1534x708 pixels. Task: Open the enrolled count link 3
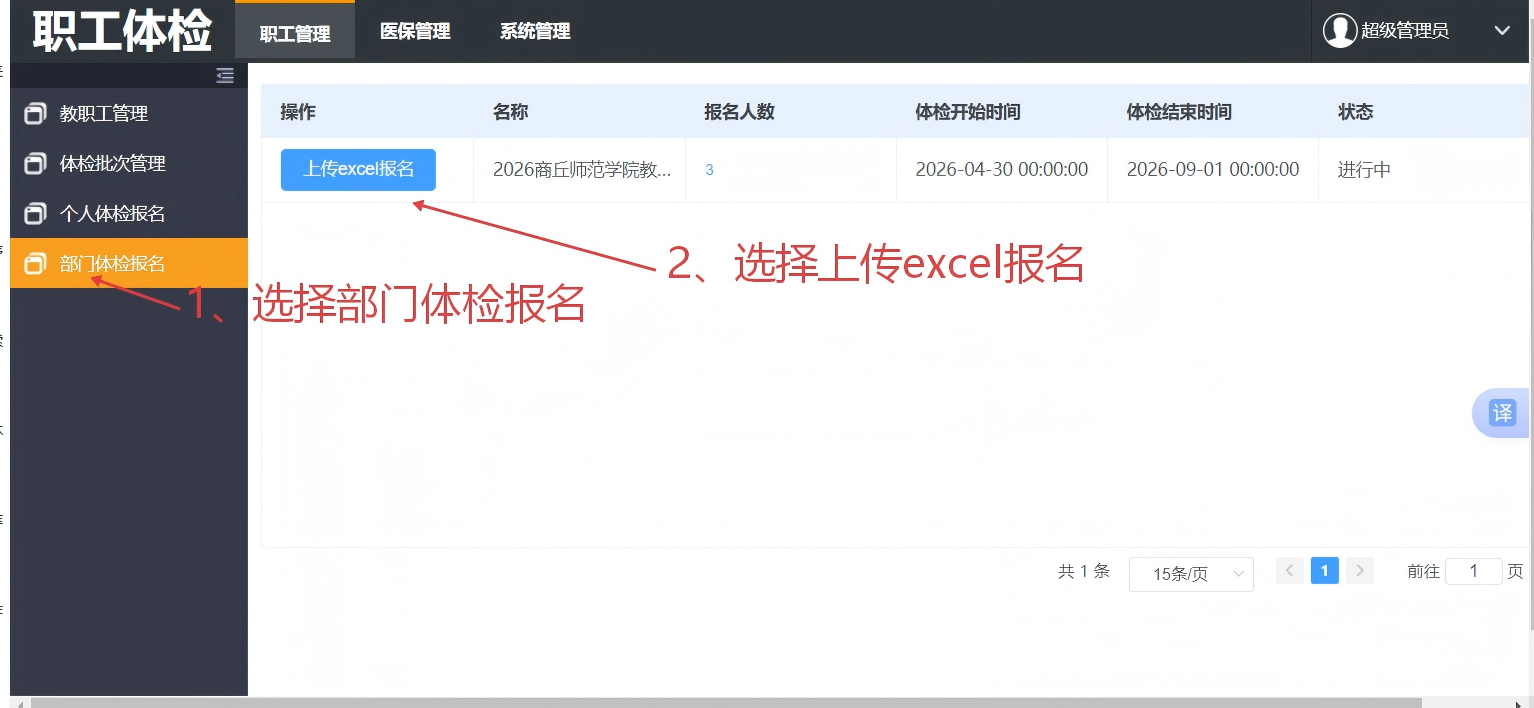(709, 170)
